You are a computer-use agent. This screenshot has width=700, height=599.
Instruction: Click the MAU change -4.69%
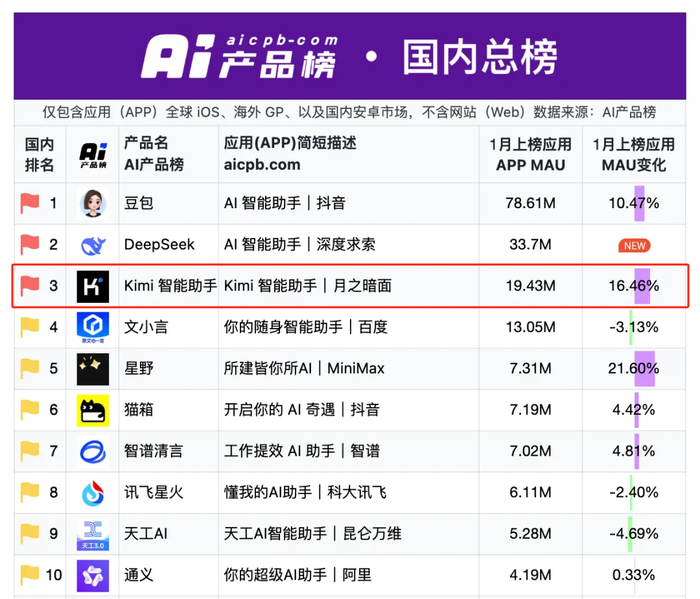tap(634, 534)
